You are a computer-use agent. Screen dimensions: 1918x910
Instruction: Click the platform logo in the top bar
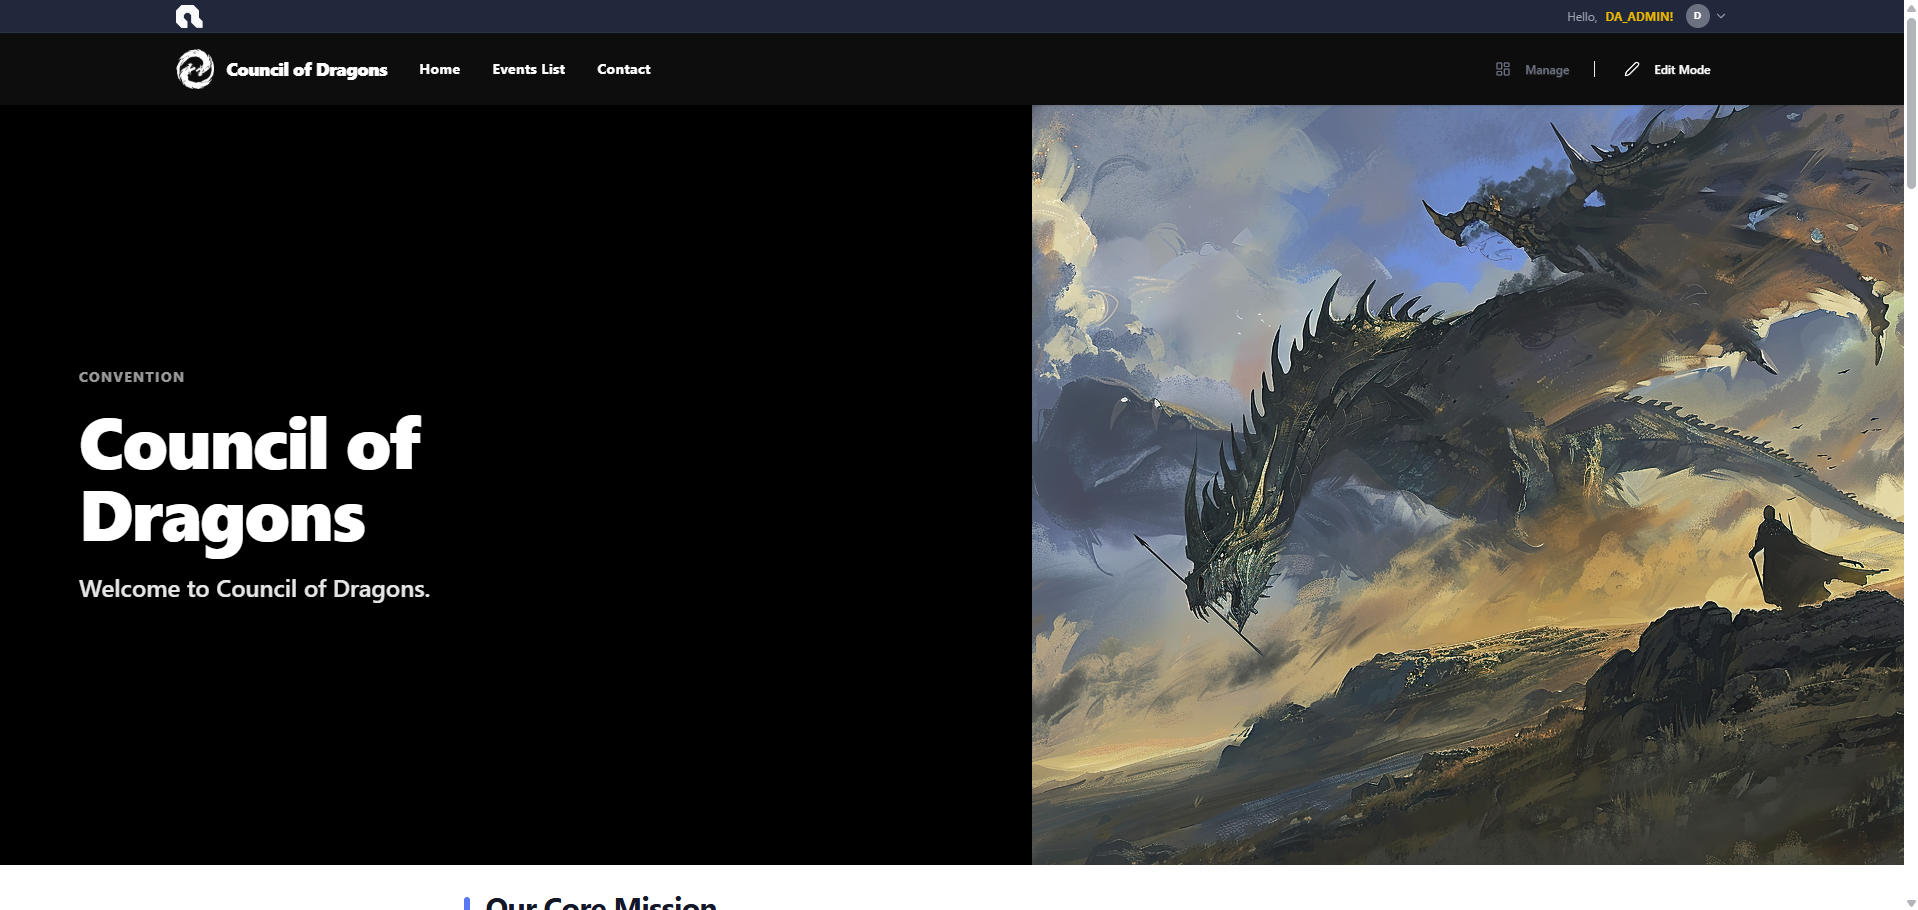coord(189,16)
